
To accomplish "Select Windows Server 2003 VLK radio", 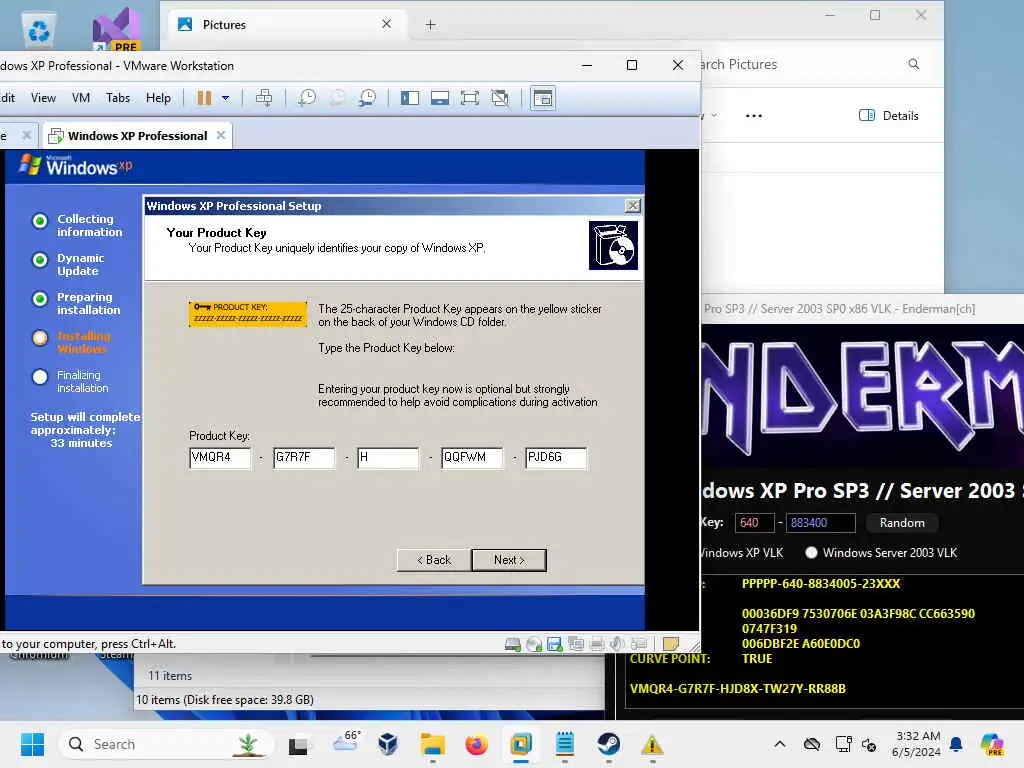I will pos(811,552).
